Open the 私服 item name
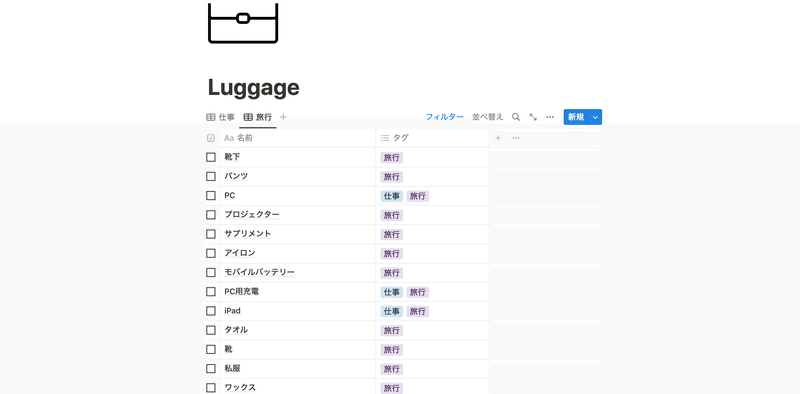800x394 pixels. pyautogui.click(x=232, y=368)
